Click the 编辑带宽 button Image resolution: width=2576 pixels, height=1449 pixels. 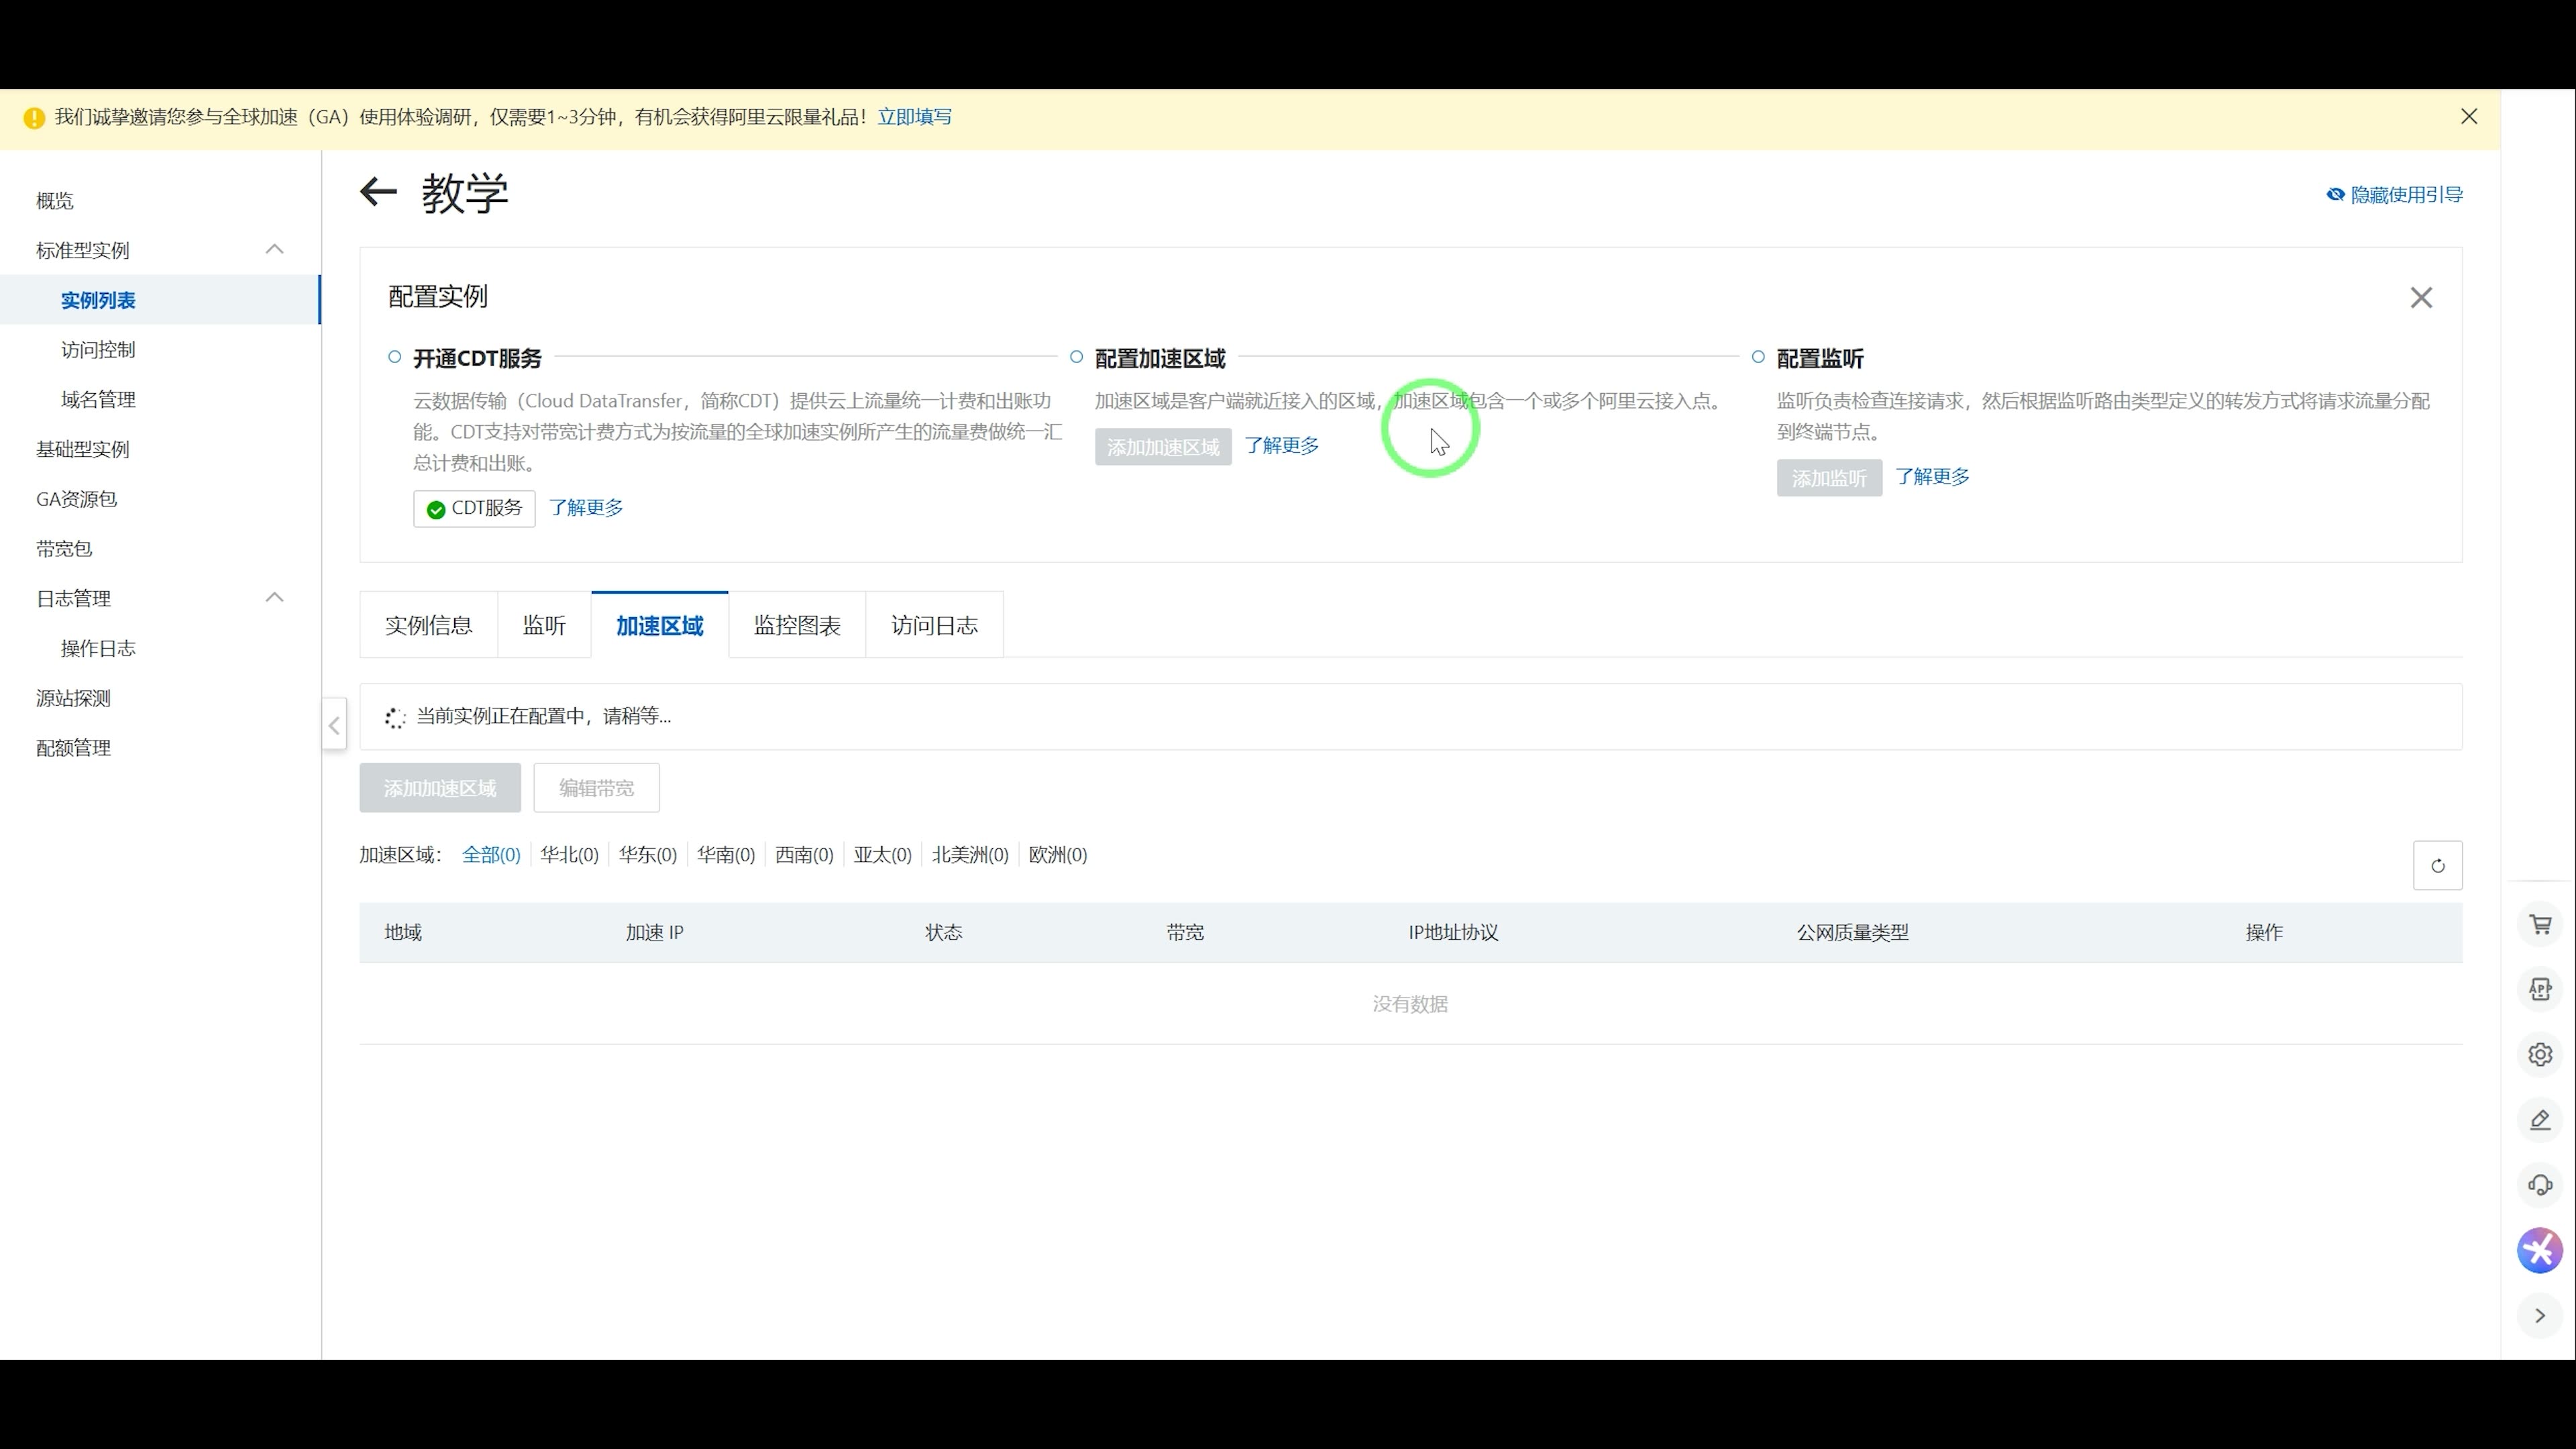coord(596,788)
